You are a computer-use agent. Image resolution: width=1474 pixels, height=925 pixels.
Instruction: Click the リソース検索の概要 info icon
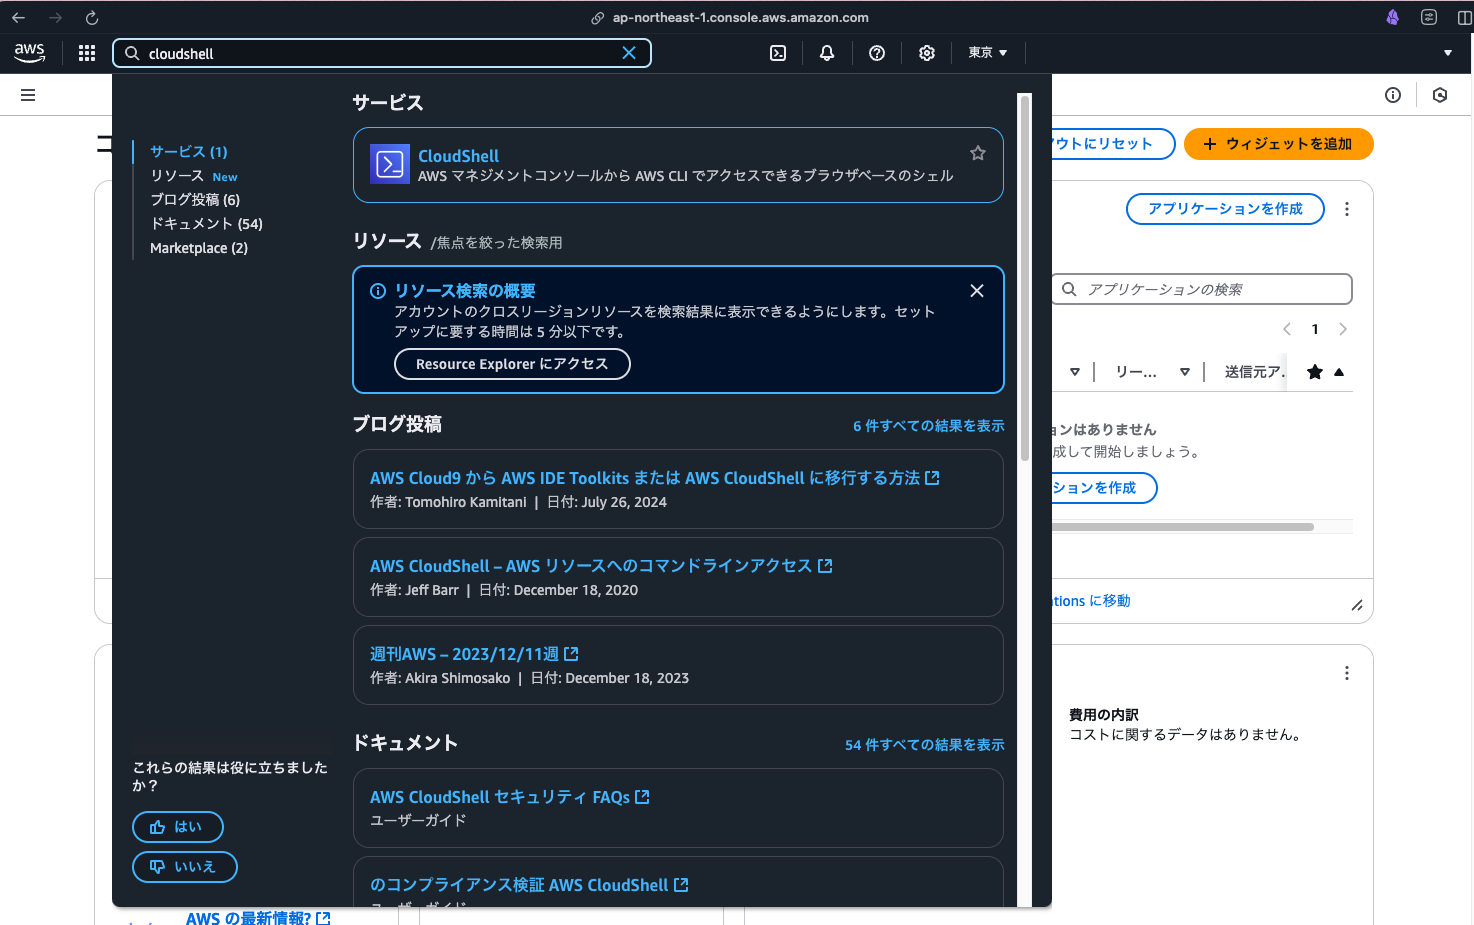378,291
